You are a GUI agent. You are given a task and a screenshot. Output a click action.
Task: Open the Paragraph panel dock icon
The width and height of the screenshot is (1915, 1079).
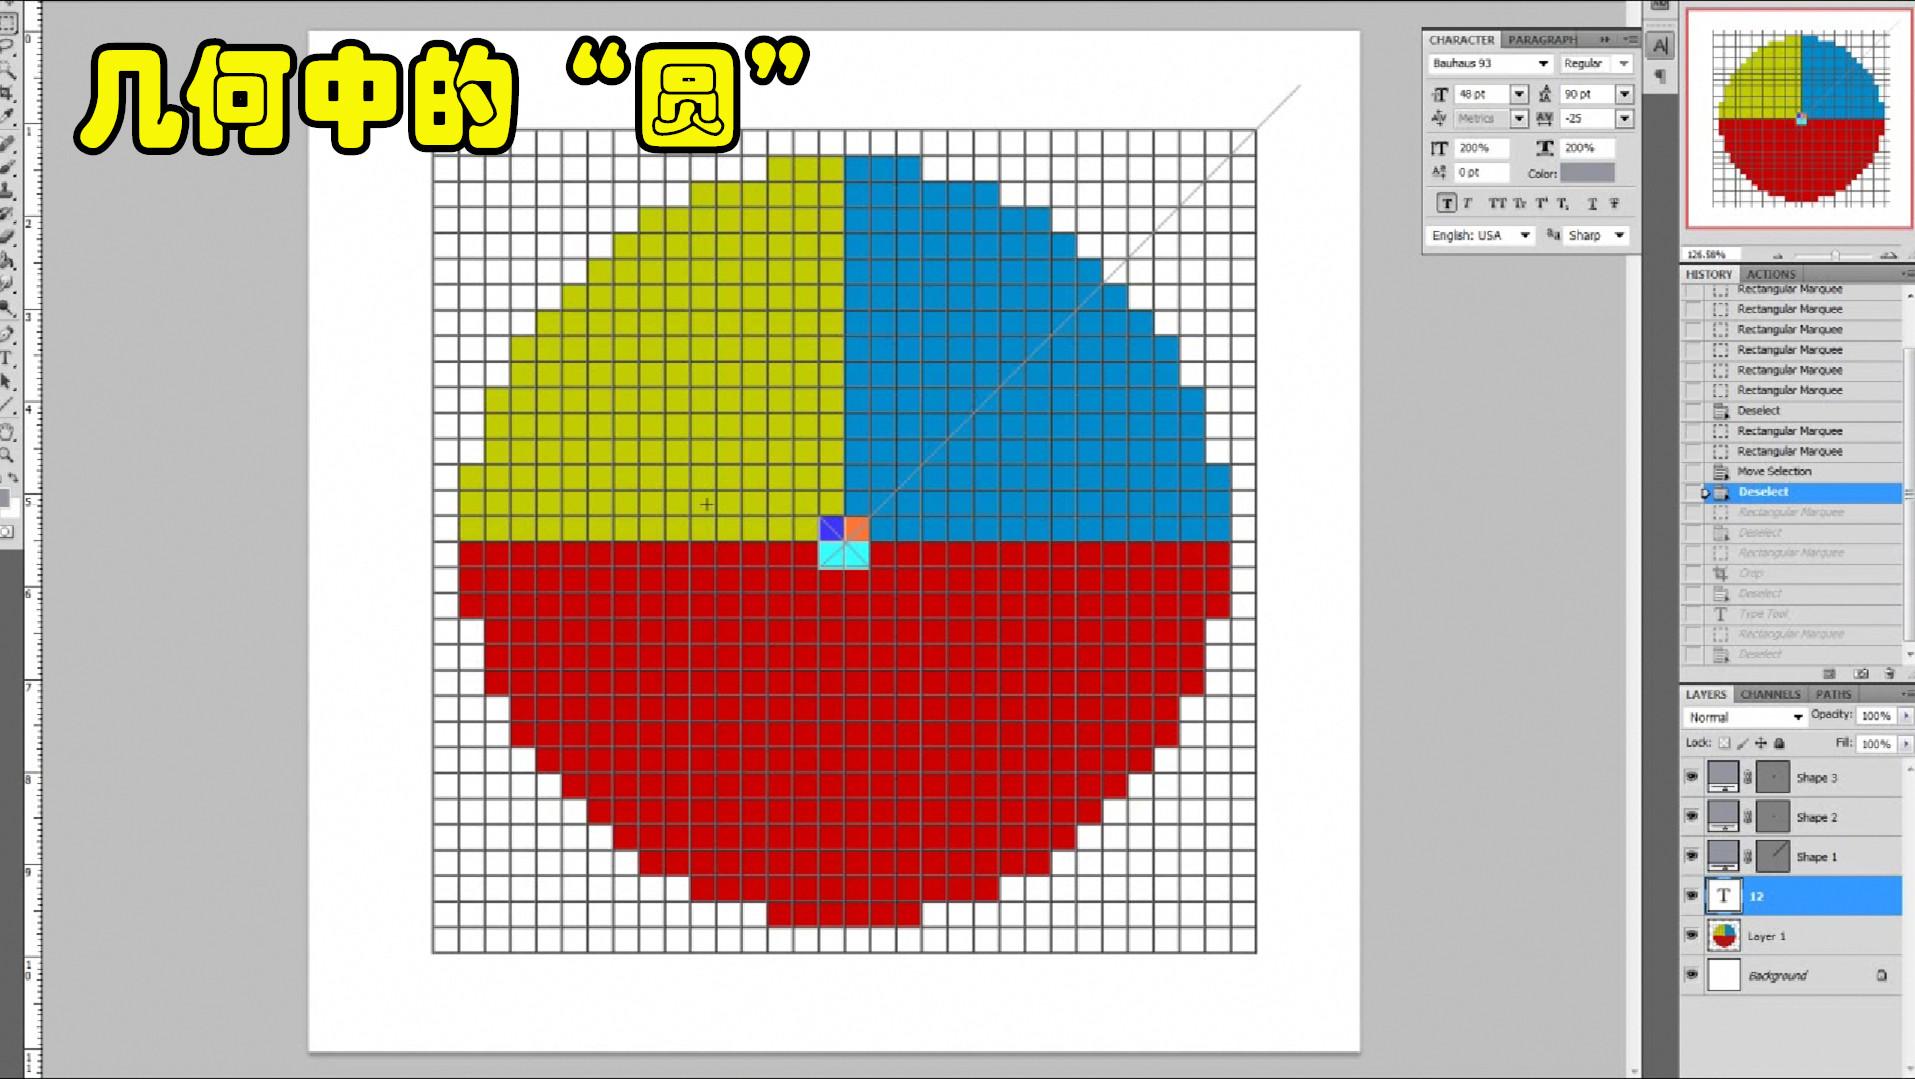click(1660, 77)
